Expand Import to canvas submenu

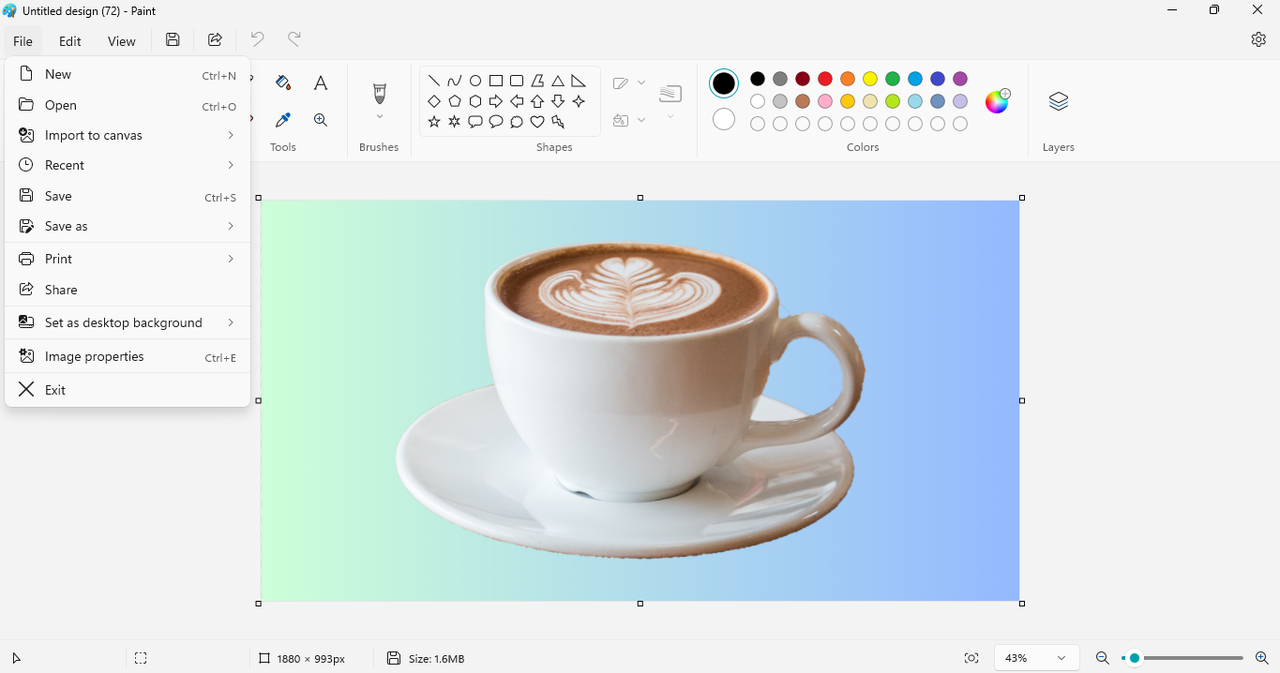pos(128,135)
